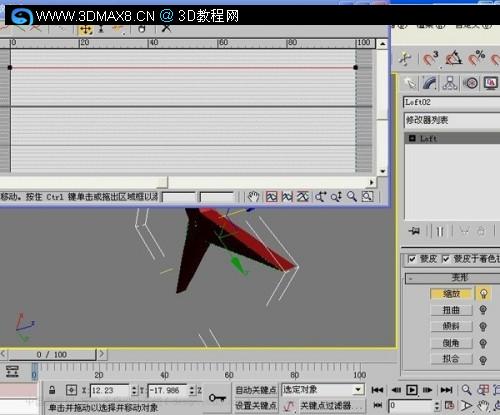The width and height of the screenshot is (500, 415).
Task: Open the 修改器列表 modifier list dropdown
Action: (452, 120)
